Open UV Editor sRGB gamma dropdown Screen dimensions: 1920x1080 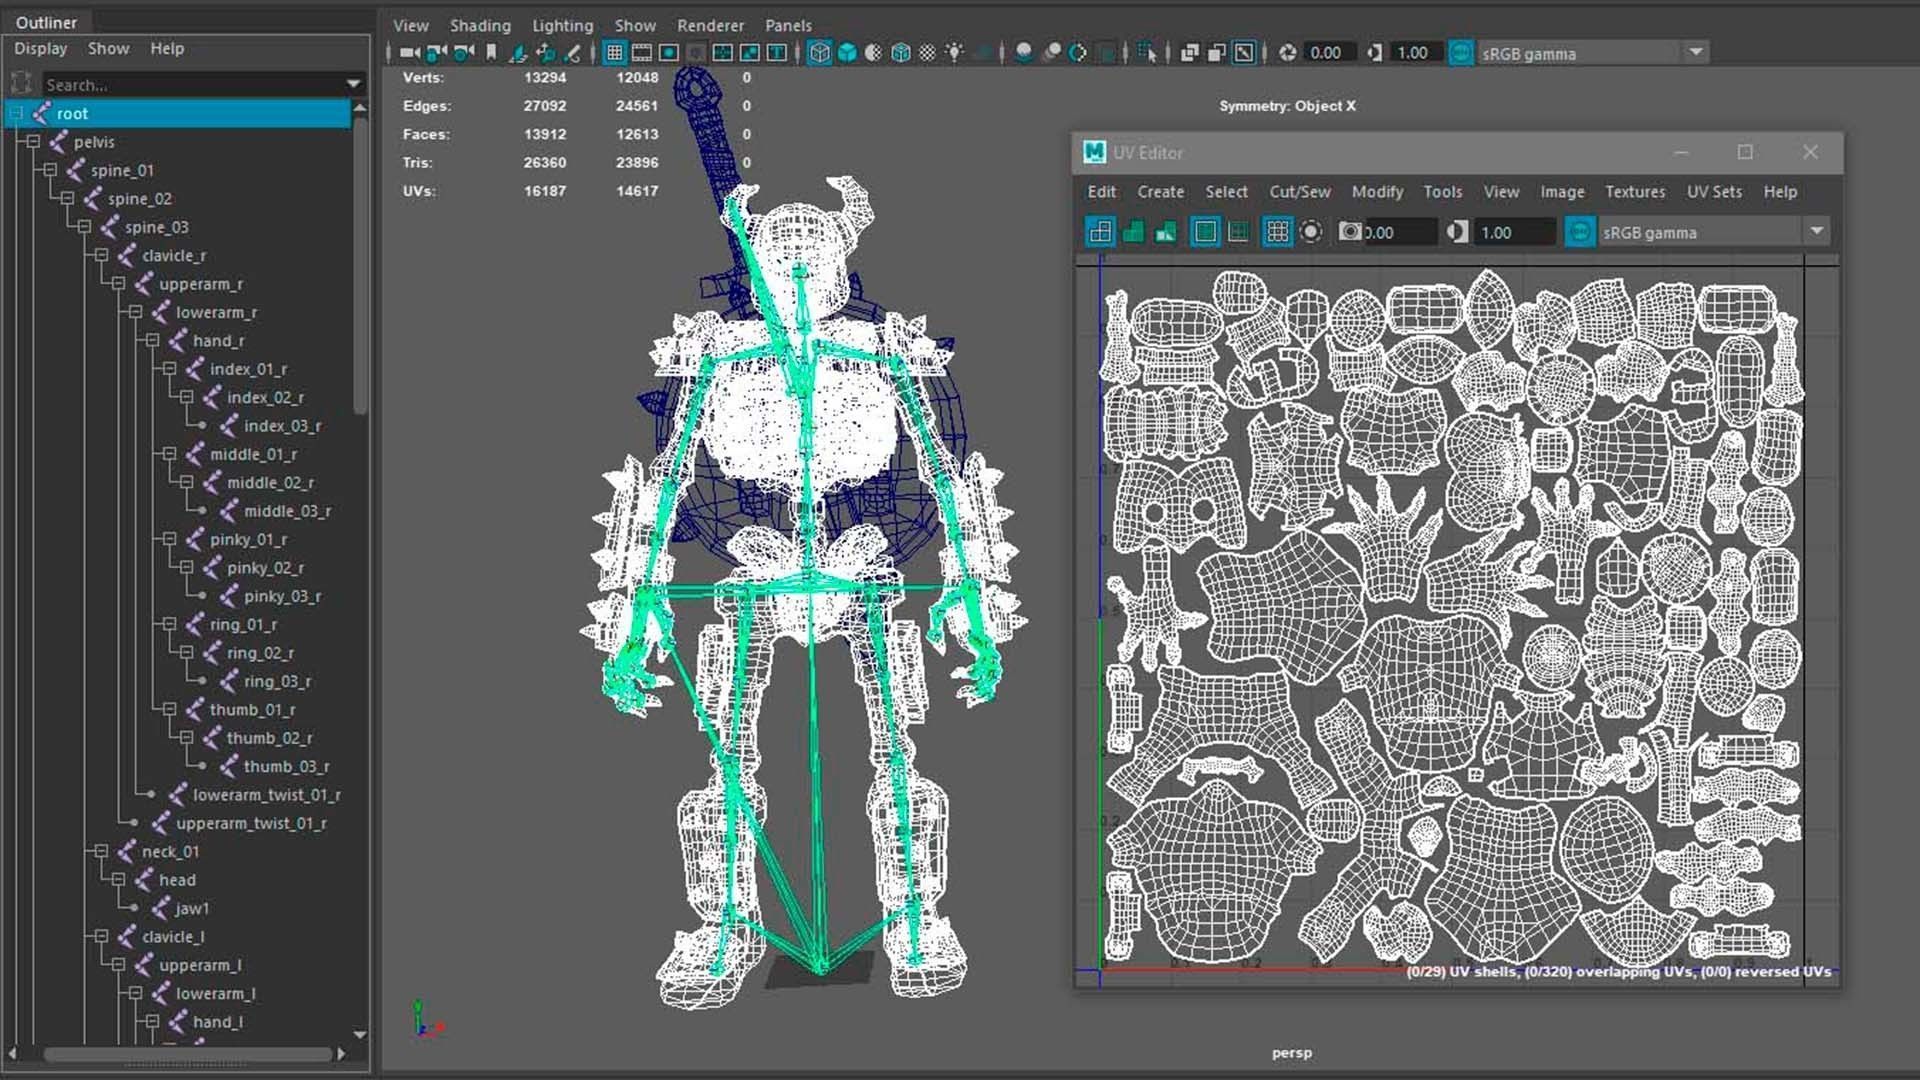pos(1816,232)
